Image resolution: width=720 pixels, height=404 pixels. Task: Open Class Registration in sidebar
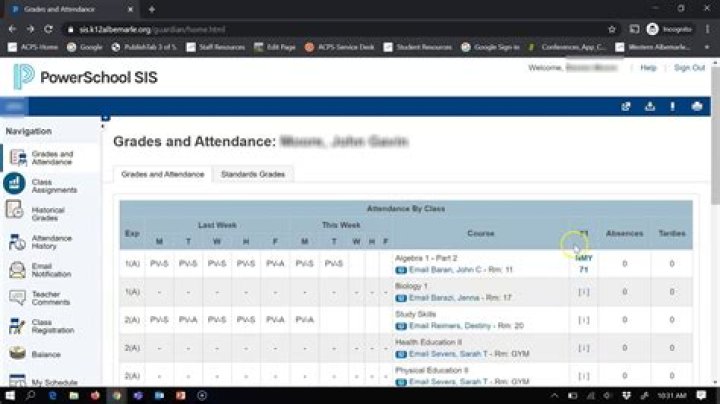tap(41, 326)
